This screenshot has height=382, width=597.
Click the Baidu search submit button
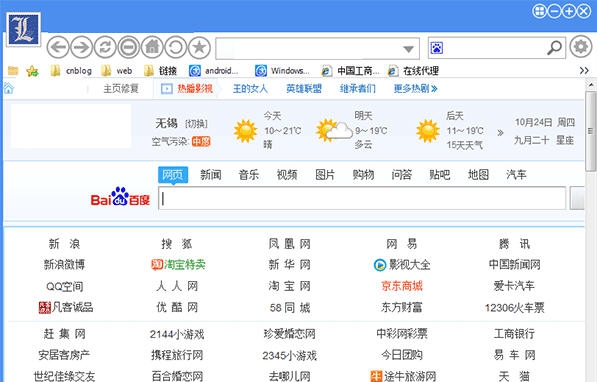pyautogui.click(x=577, y=198)
